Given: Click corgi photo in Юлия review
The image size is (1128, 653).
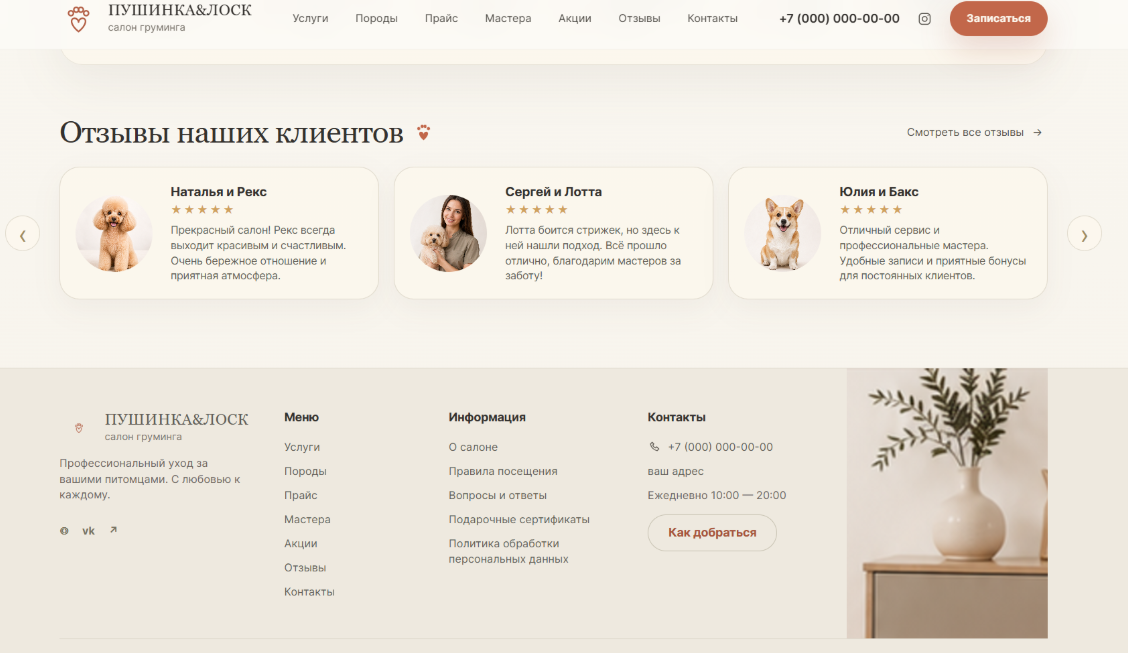Looking at the screenshot, I should click(x=783, y=234).
